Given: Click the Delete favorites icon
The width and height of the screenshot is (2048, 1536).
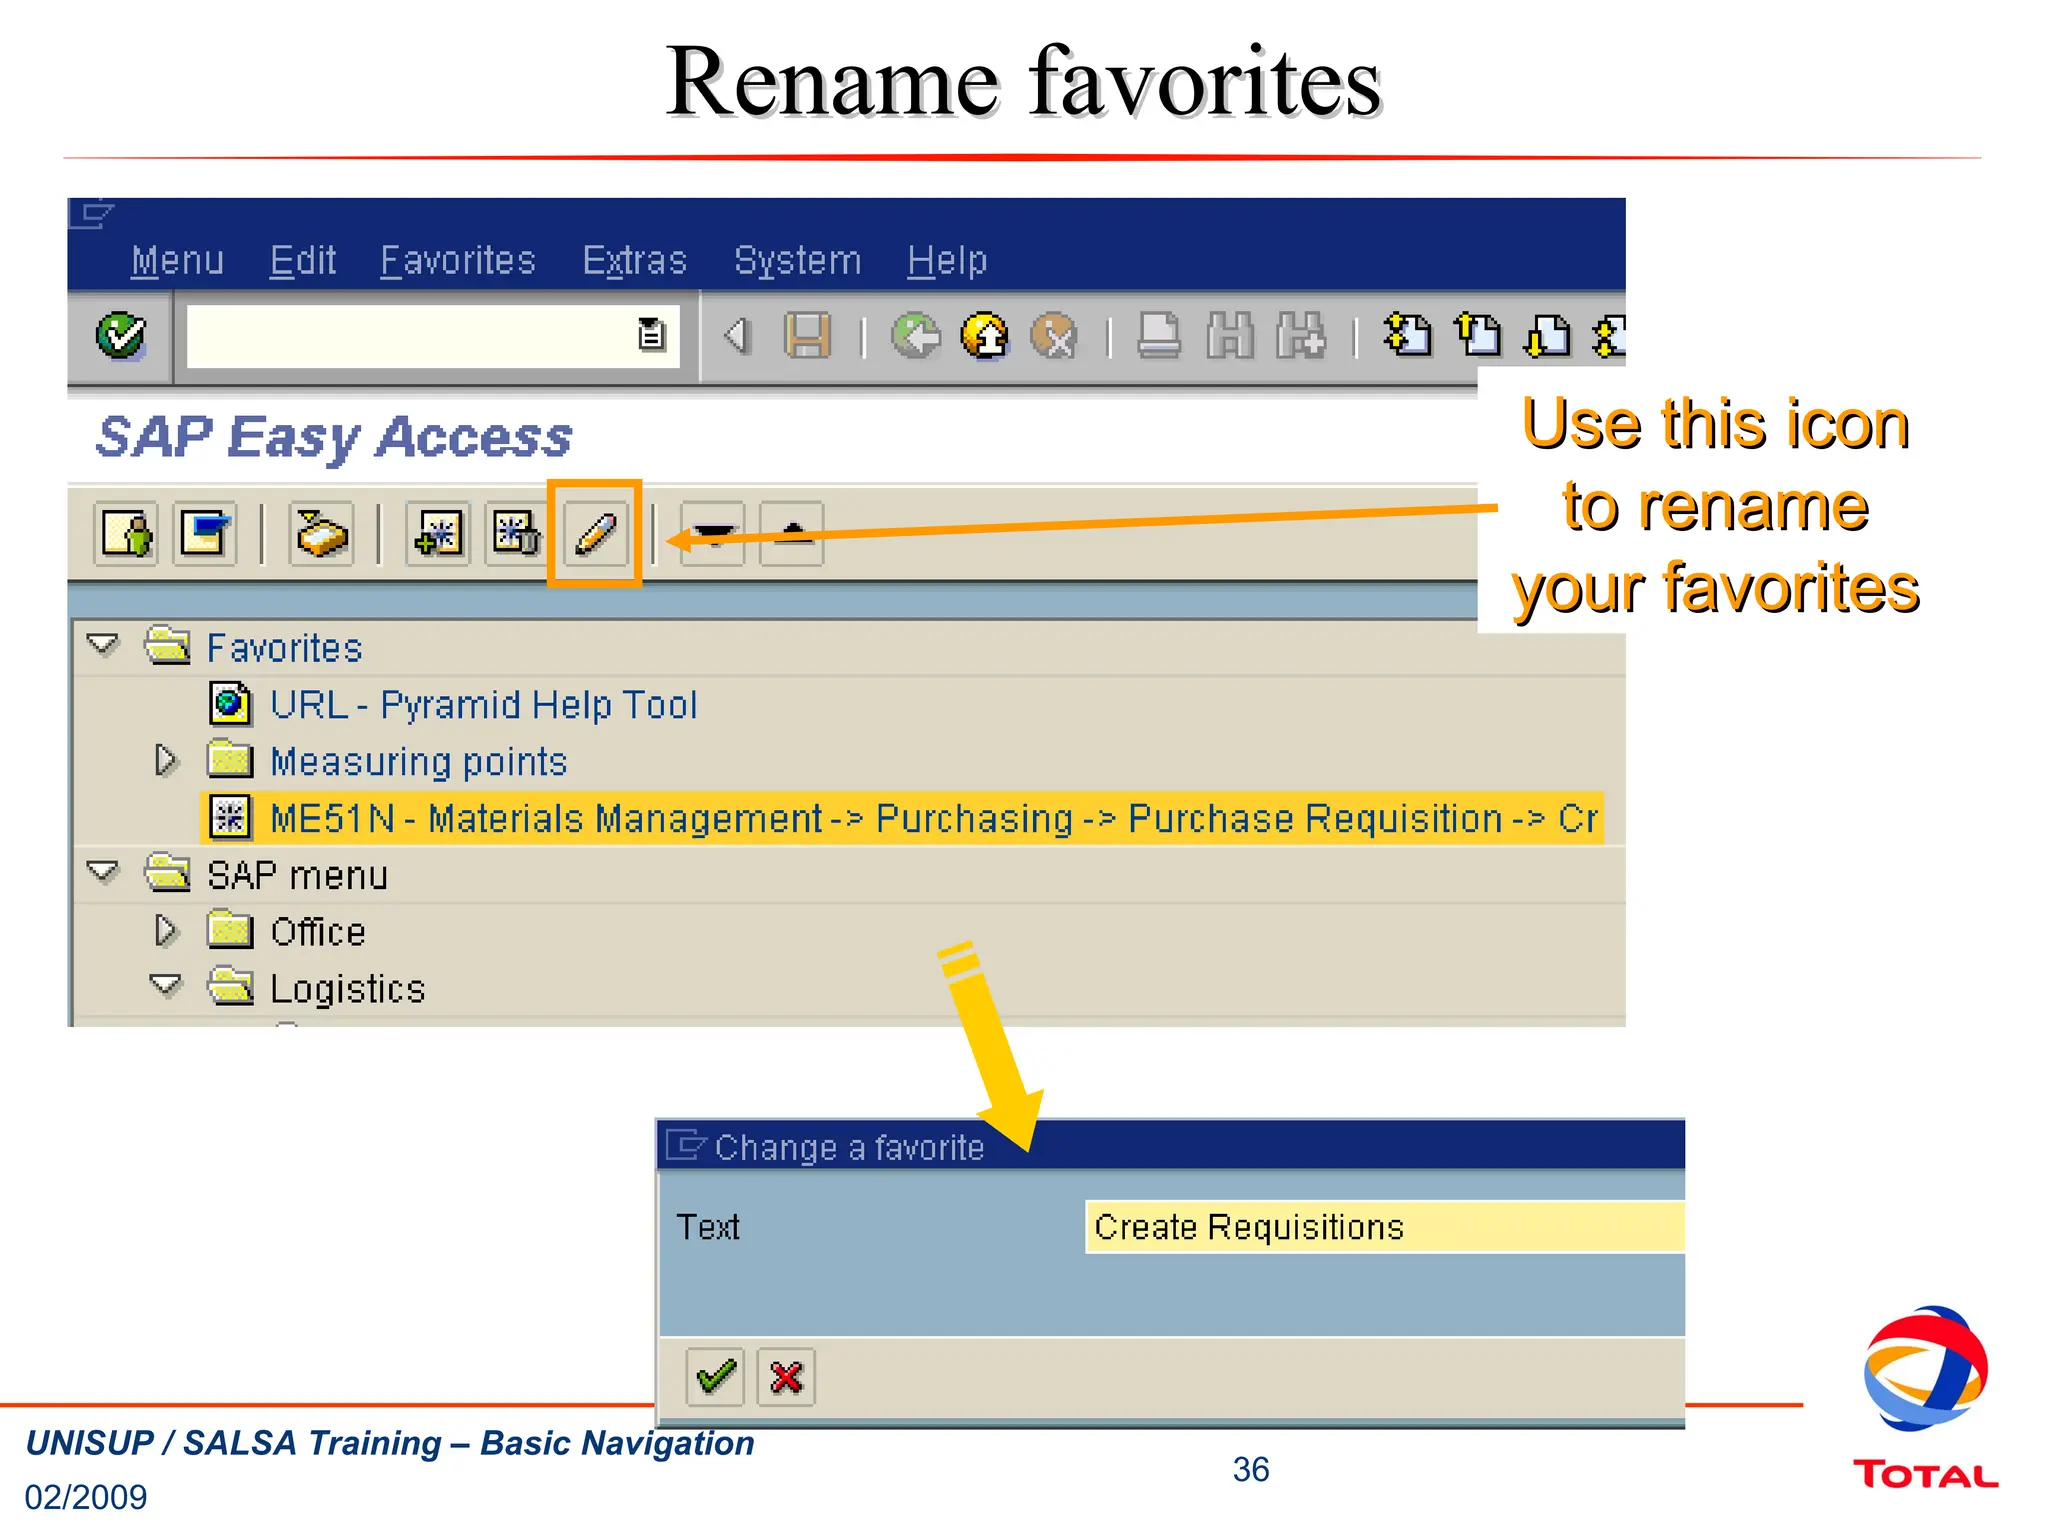Looking at the screenshot, I should click(516, 534).
